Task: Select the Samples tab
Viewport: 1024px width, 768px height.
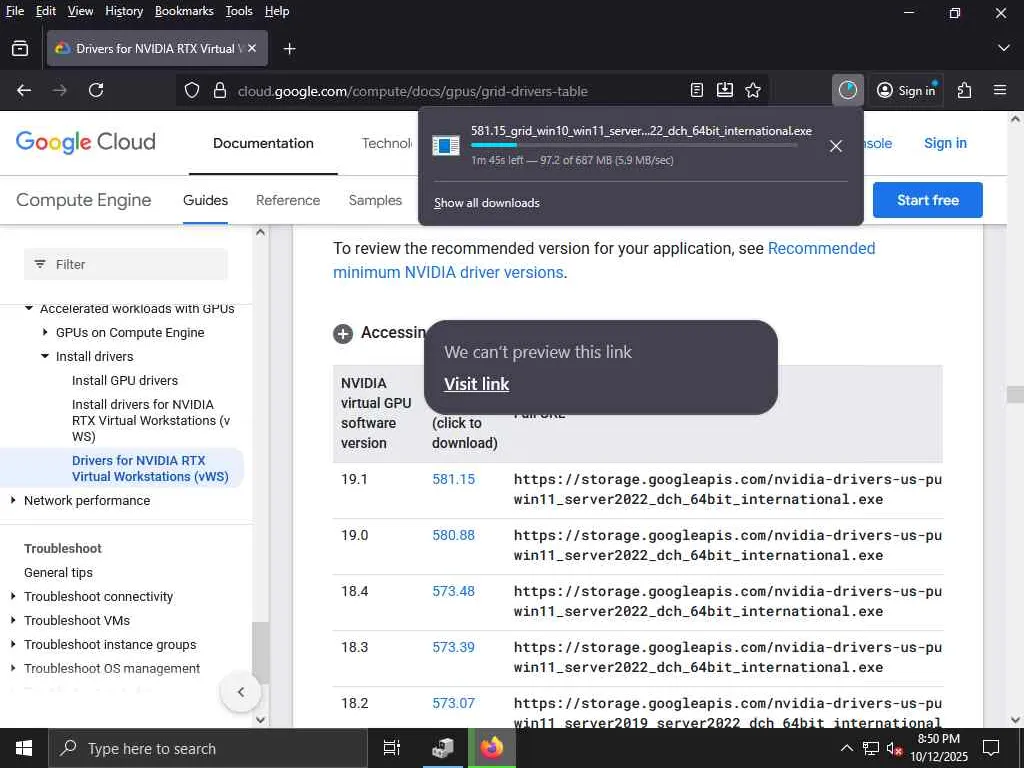Action: pos(375,200)
